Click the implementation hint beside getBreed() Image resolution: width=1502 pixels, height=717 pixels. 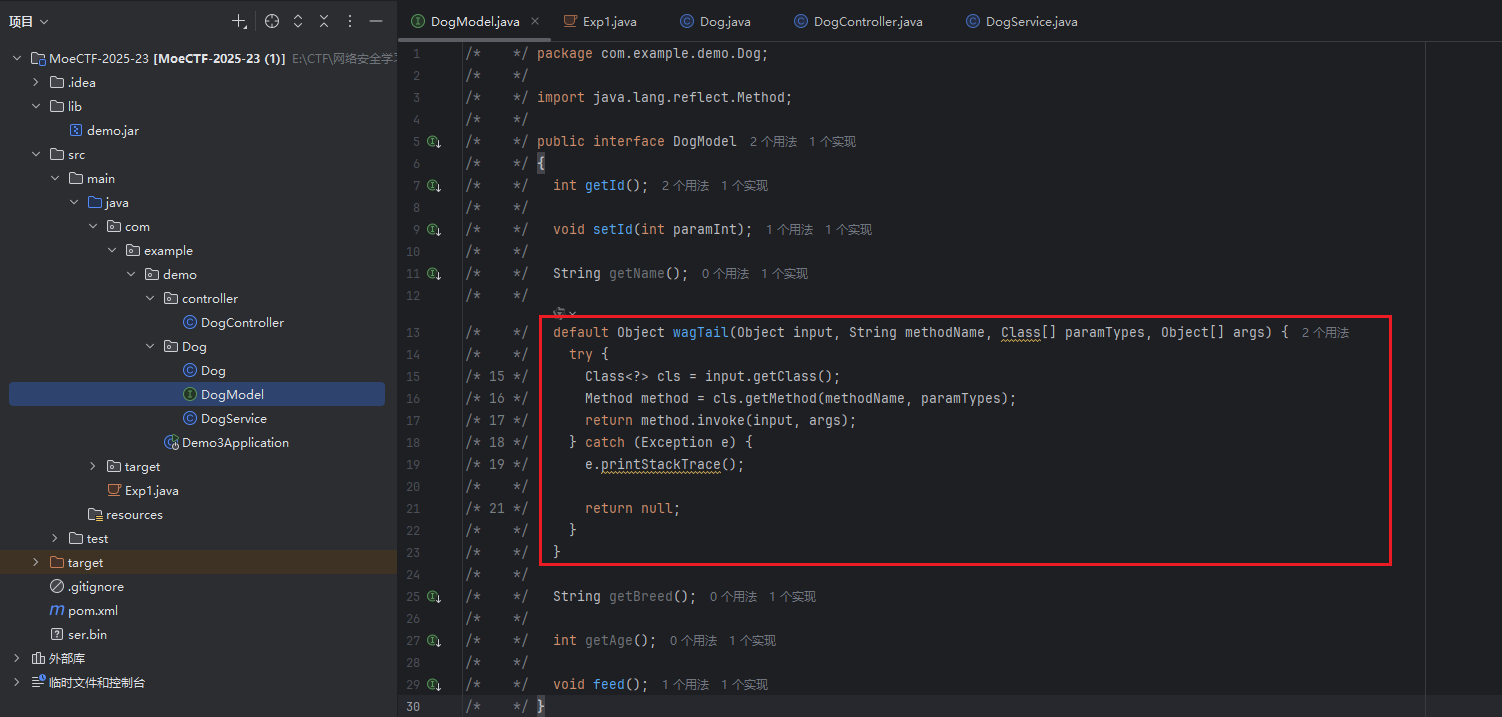click(x=792, y=597)
